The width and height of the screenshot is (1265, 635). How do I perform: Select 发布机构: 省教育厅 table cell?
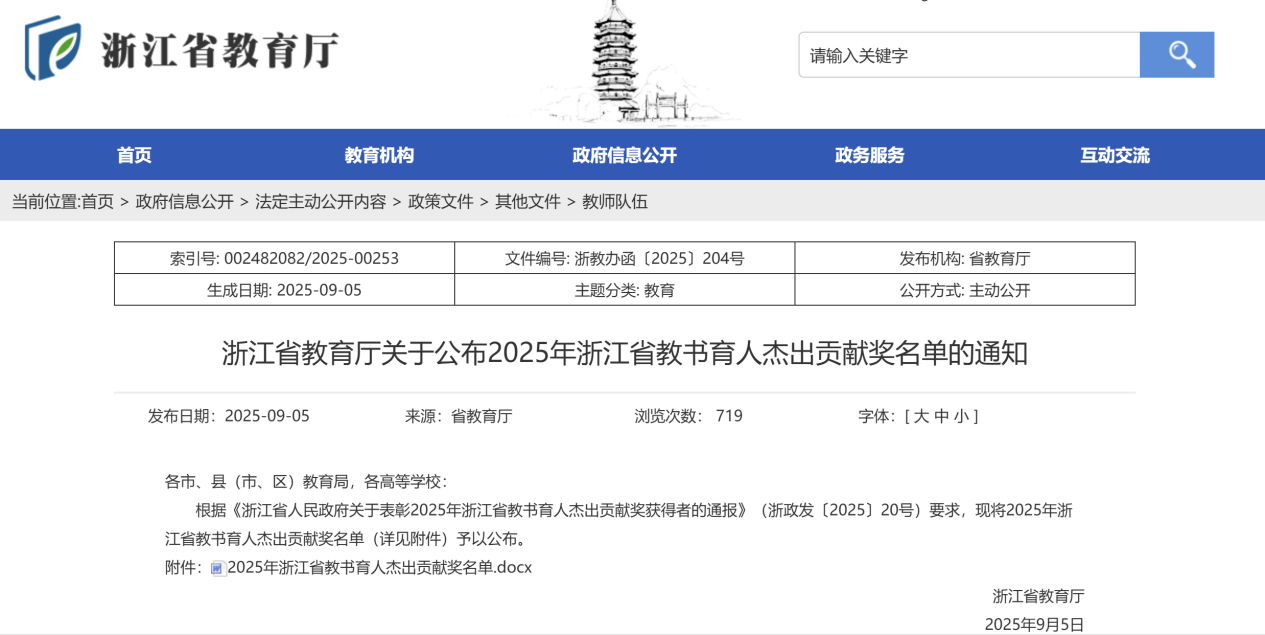point(965,258)
